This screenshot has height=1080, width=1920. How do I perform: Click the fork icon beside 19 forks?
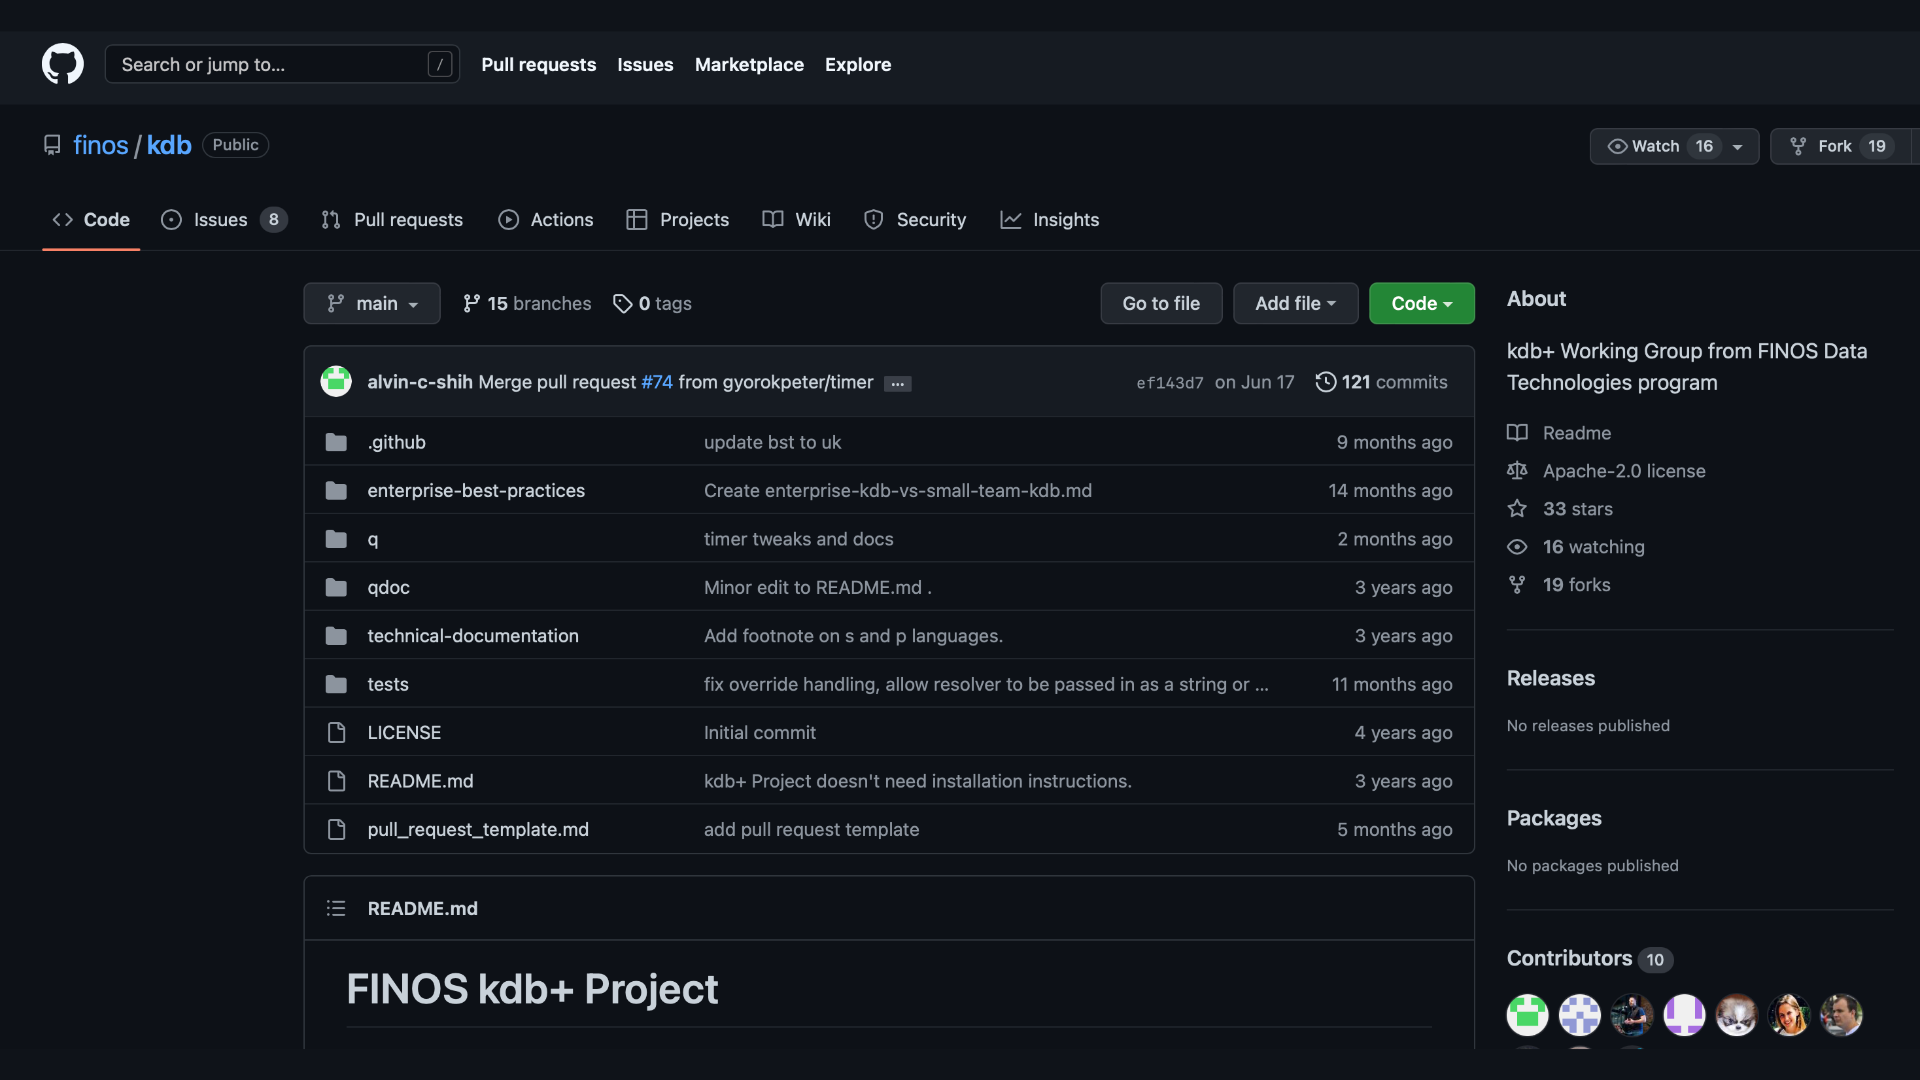1517,585
